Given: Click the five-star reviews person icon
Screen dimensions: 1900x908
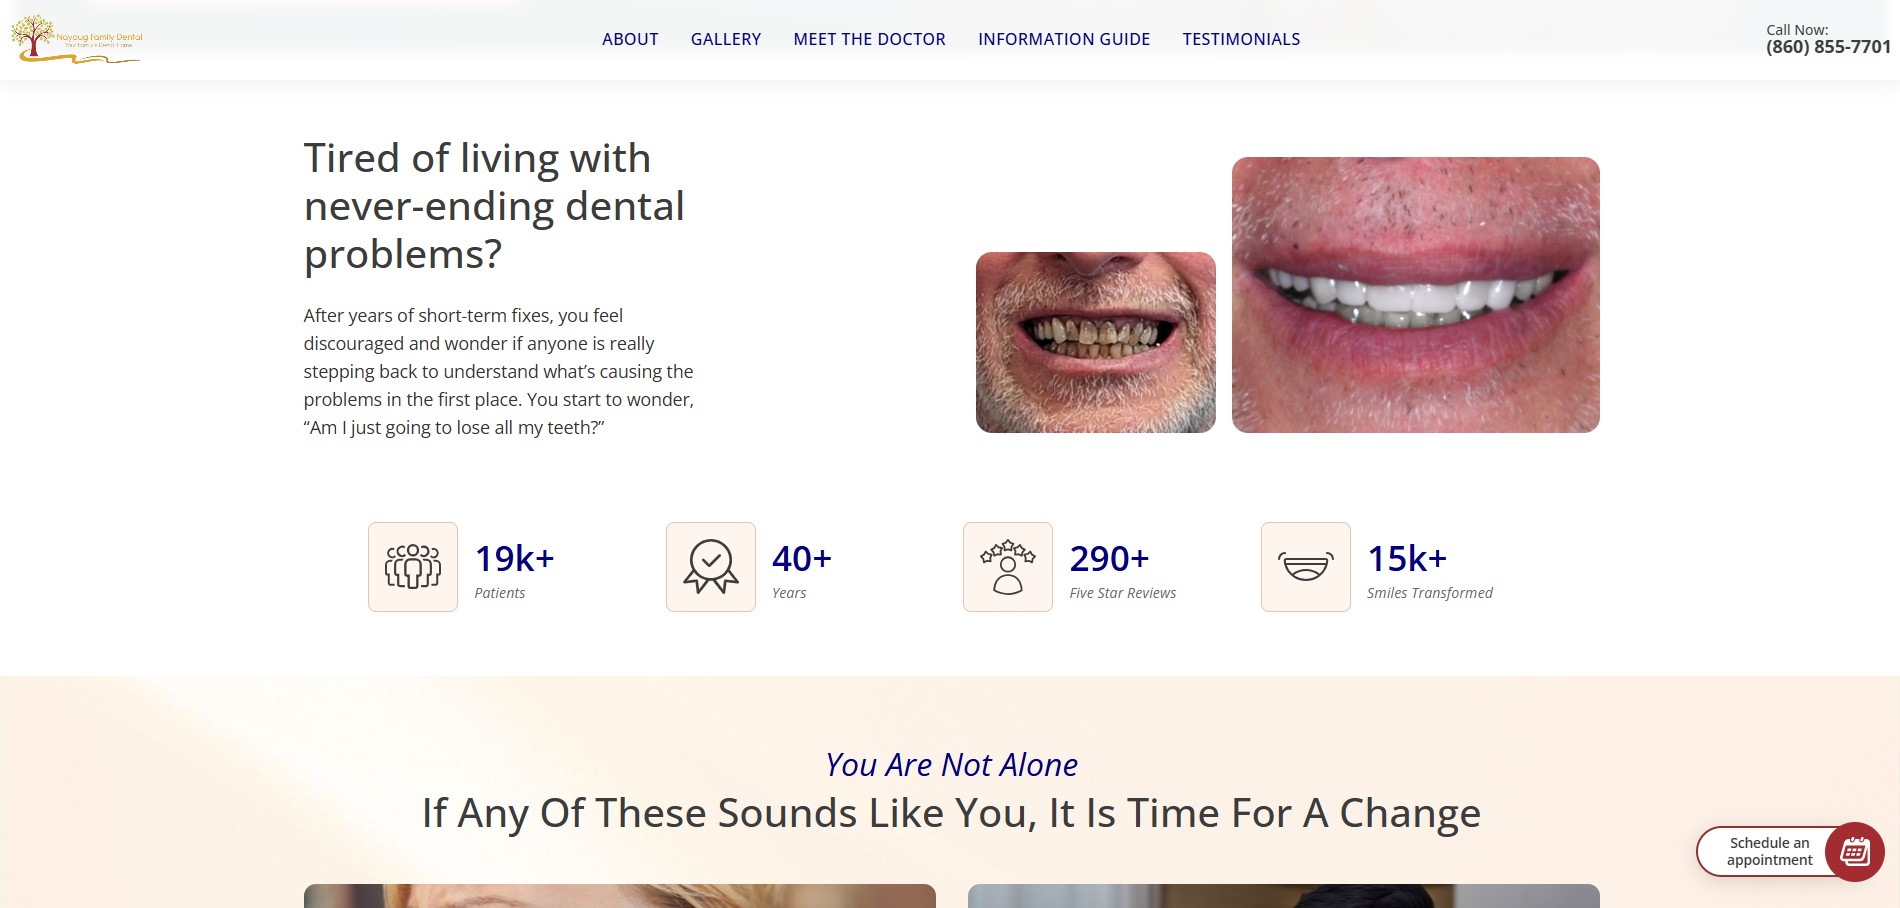Looking at the screenshot, I should pos(1007,566).
